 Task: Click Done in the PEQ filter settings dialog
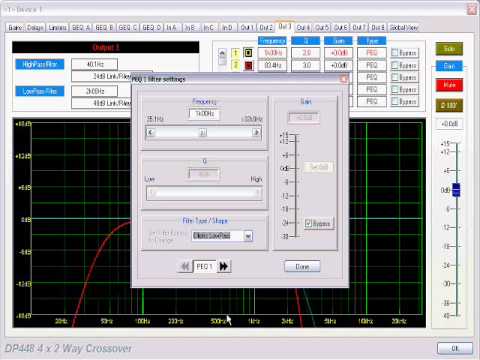[x=302, y=266]
